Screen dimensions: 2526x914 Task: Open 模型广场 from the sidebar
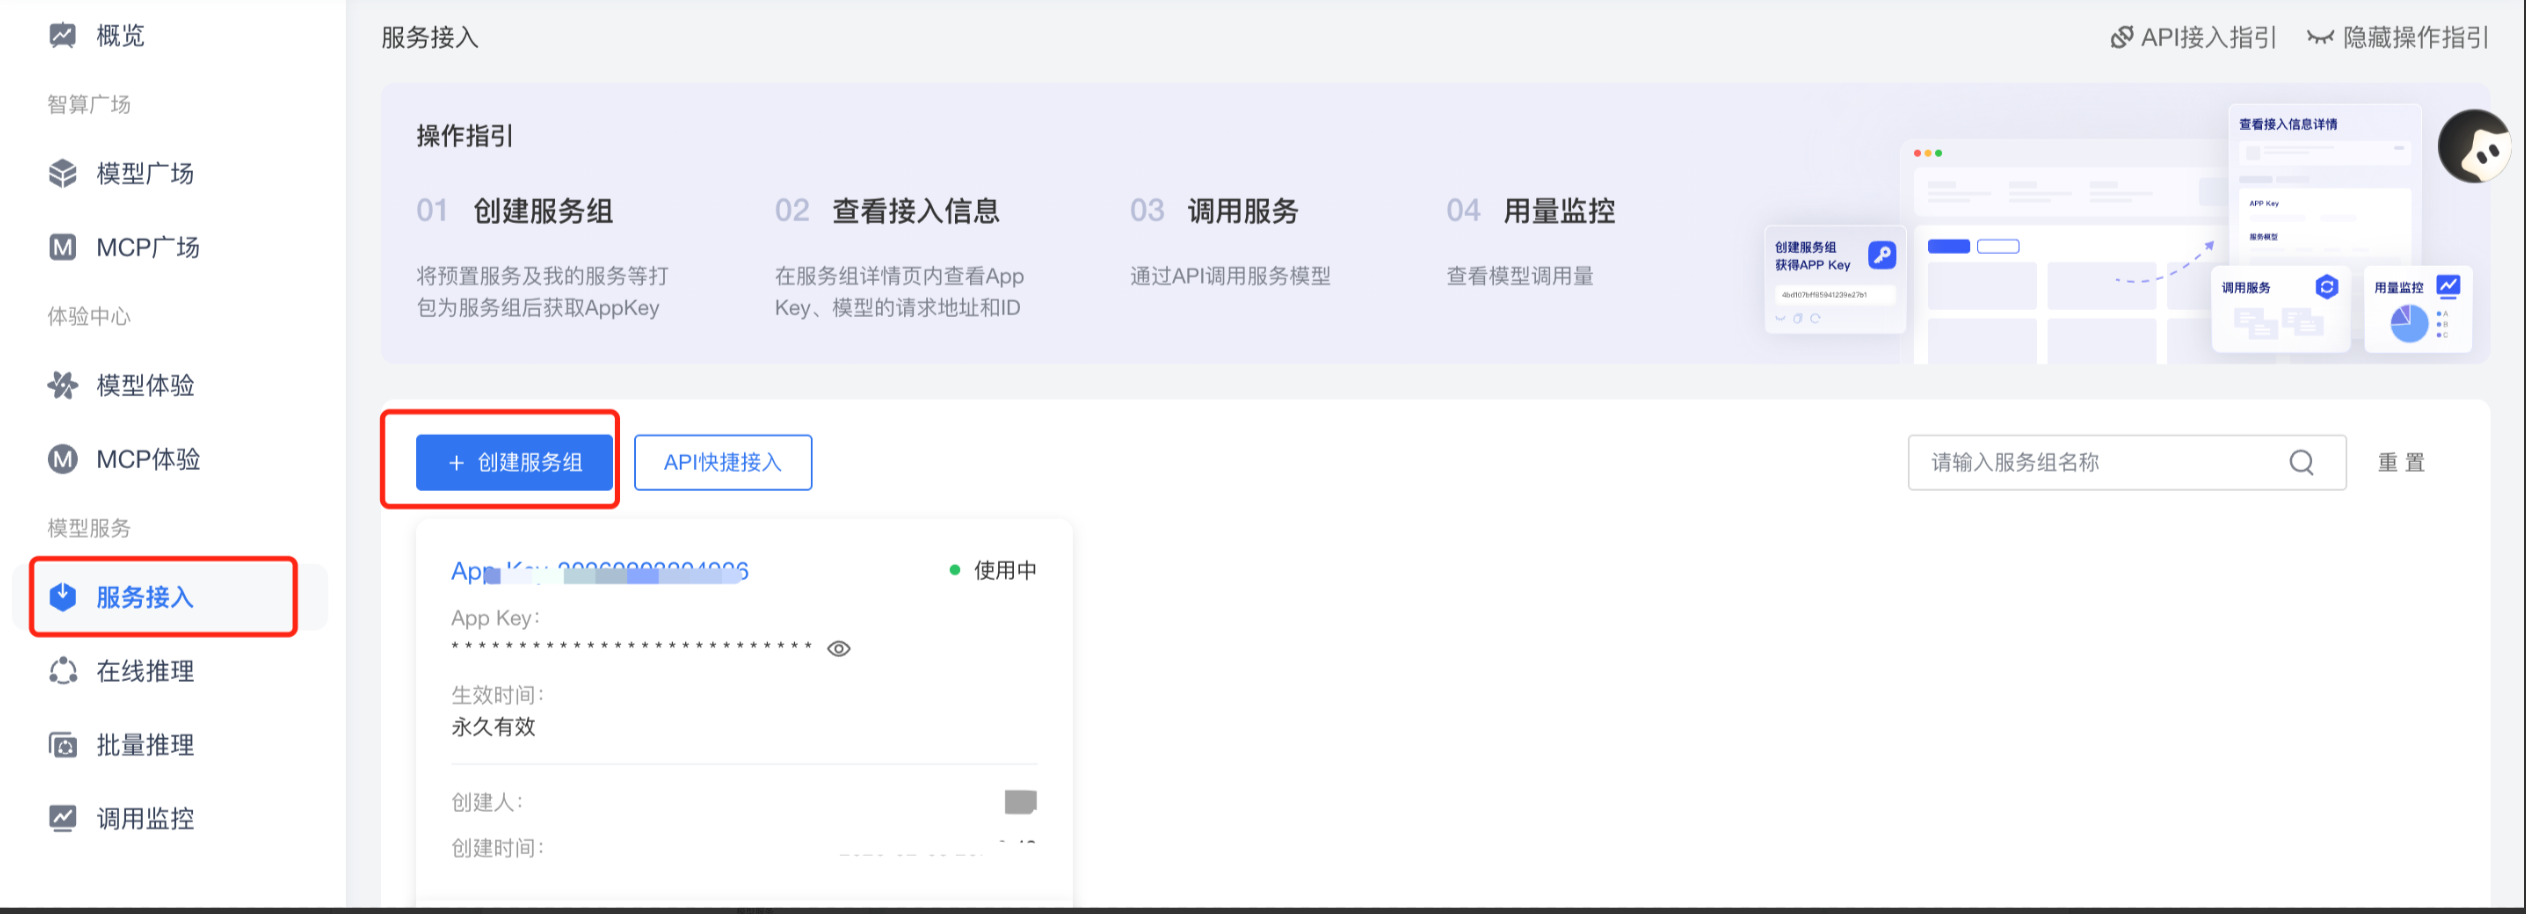[145, 173]
